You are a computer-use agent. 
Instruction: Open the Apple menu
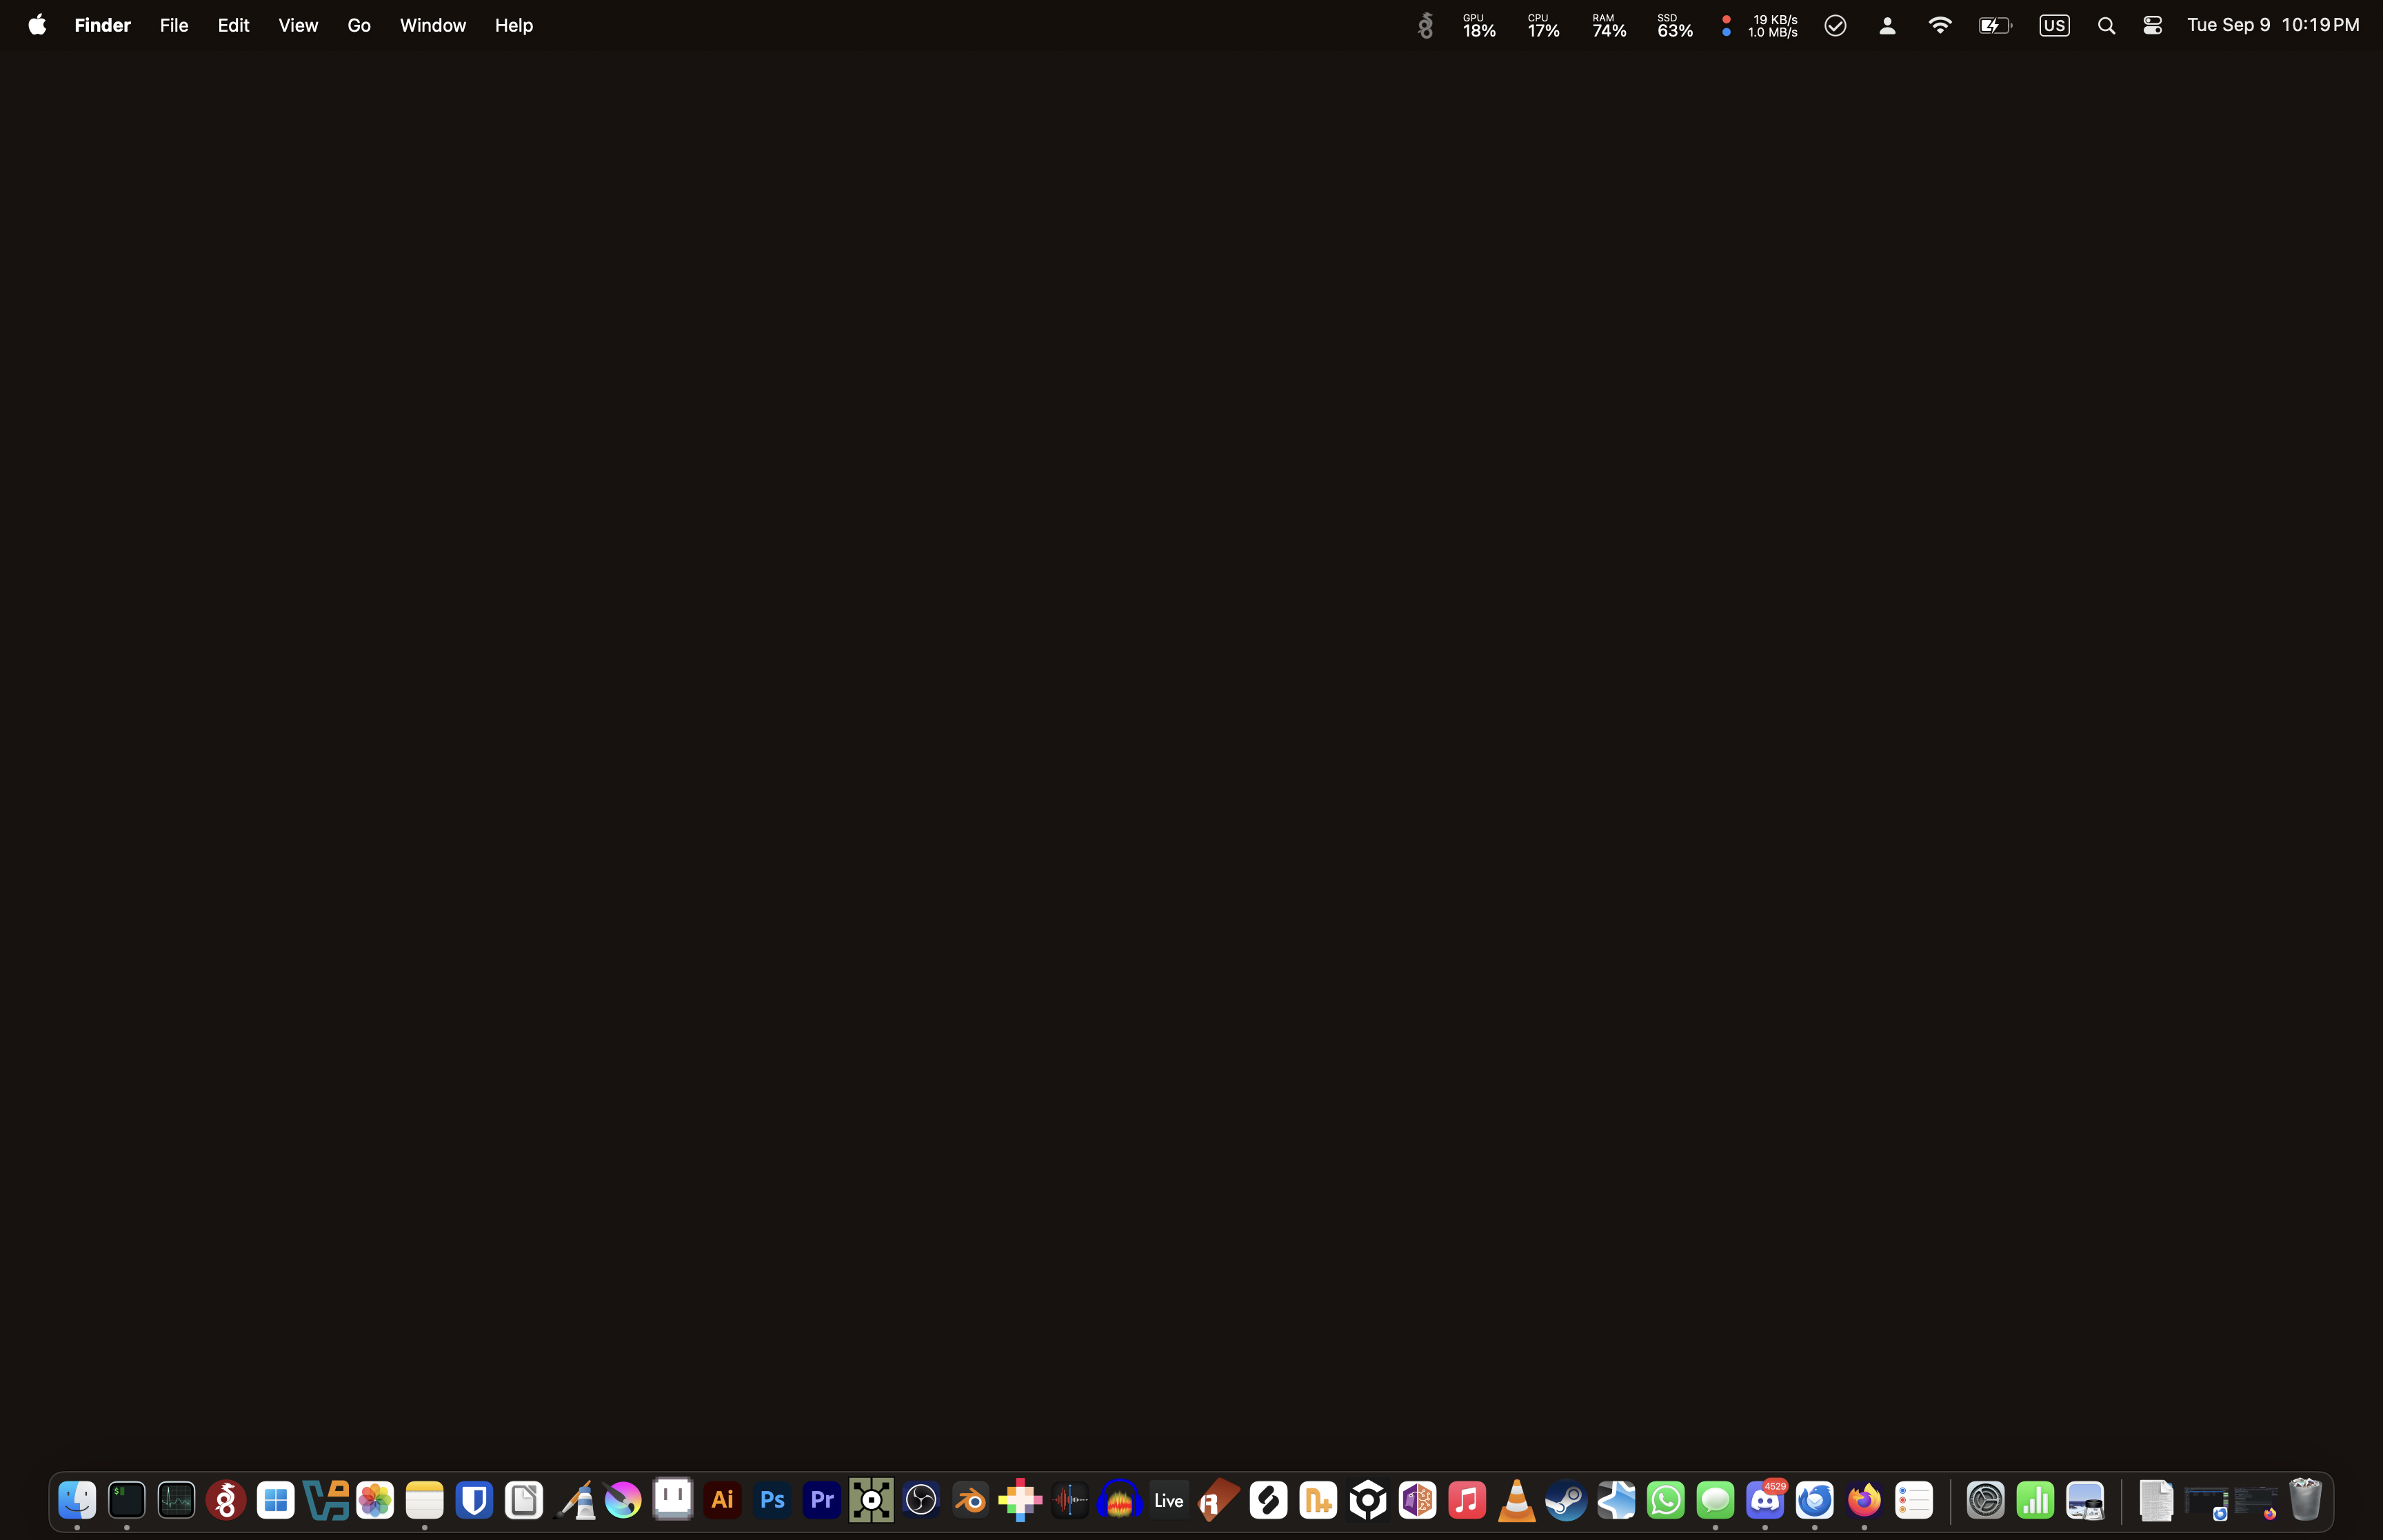[37, 25]
